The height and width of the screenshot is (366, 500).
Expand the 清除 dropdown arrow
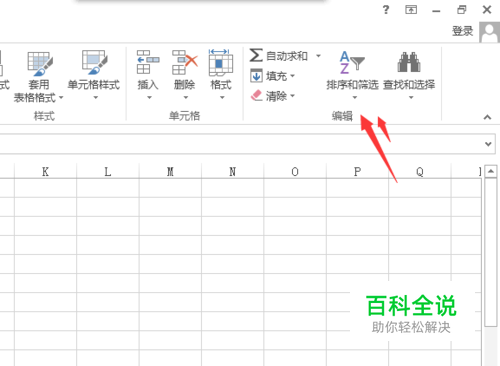292,96
